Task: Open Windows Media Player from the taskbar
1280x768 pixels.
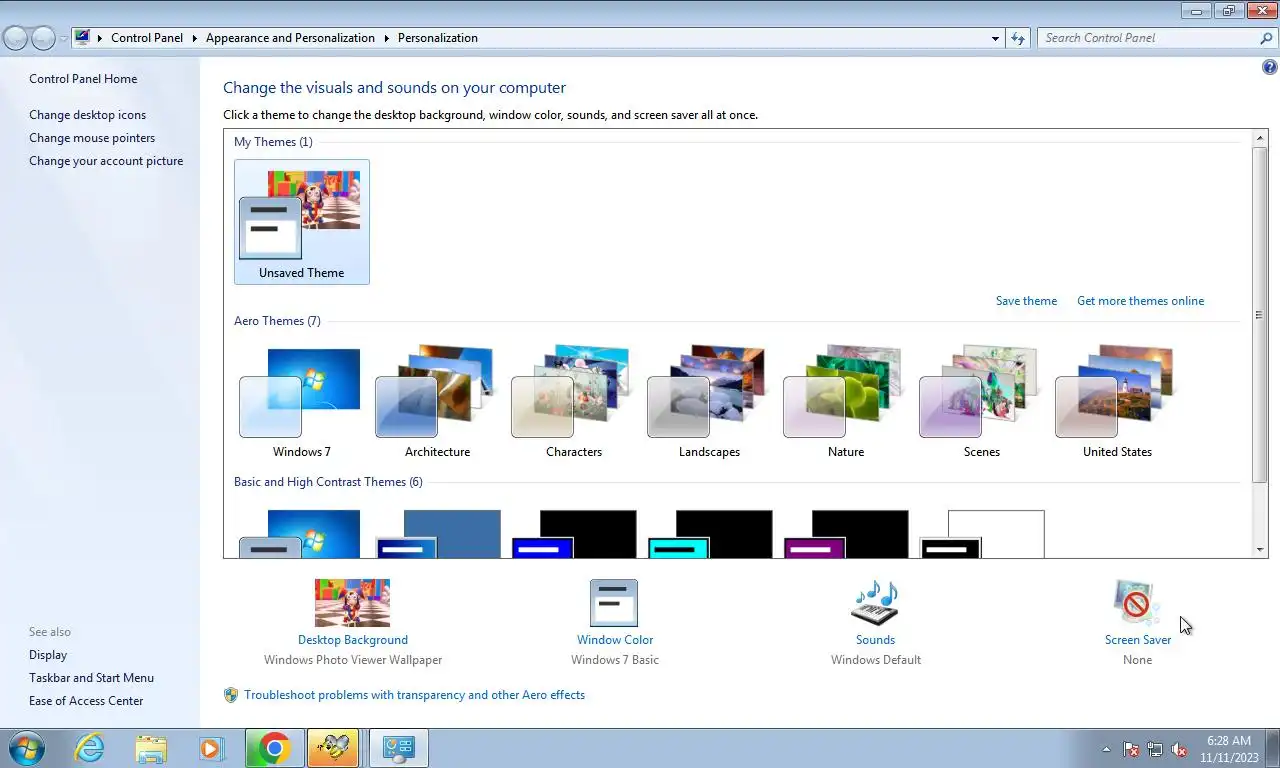Action: [211, 748]
